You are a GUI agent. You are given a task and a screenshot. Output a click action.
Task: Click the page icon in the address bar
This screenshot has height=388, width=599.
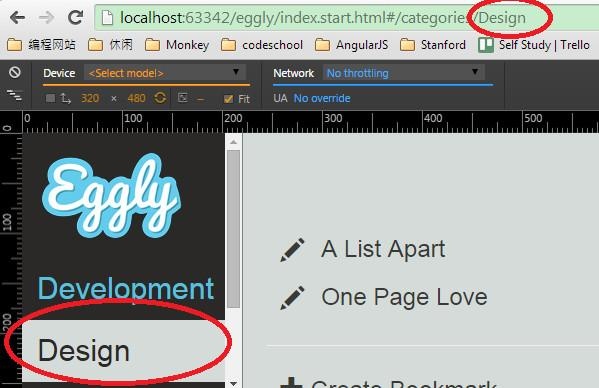pyautogui.click(x=107, y=18)
